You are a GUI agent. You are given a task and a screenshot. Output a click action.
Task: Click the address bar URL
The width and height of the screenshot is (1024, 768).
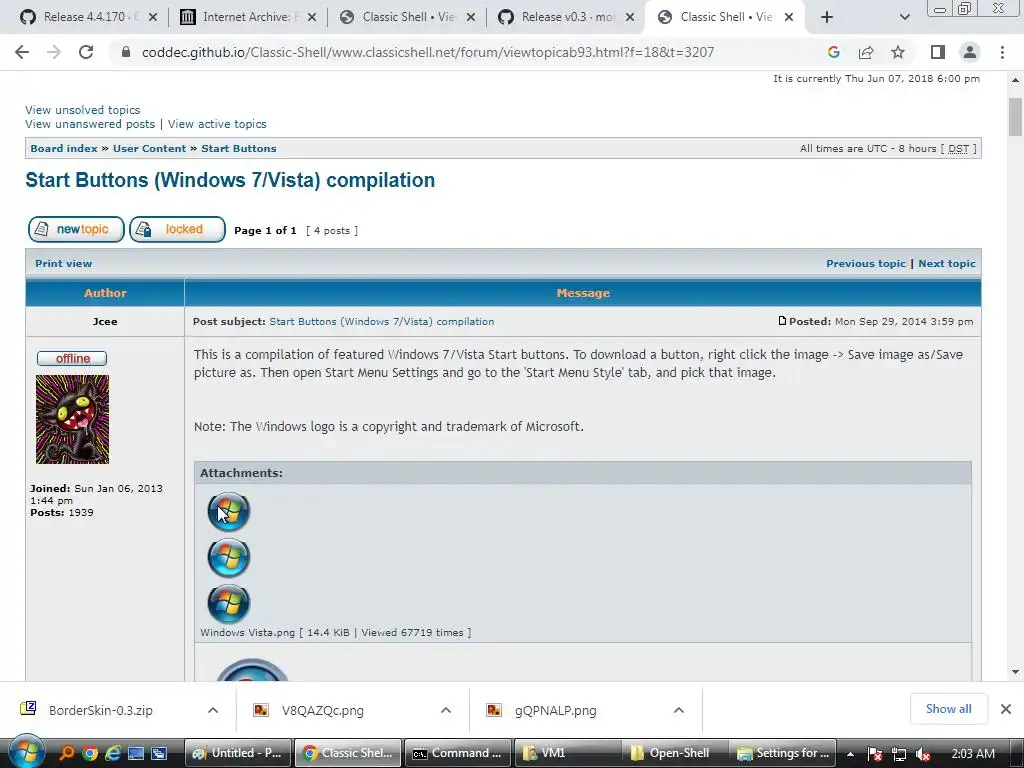click(x=428, y=52)
